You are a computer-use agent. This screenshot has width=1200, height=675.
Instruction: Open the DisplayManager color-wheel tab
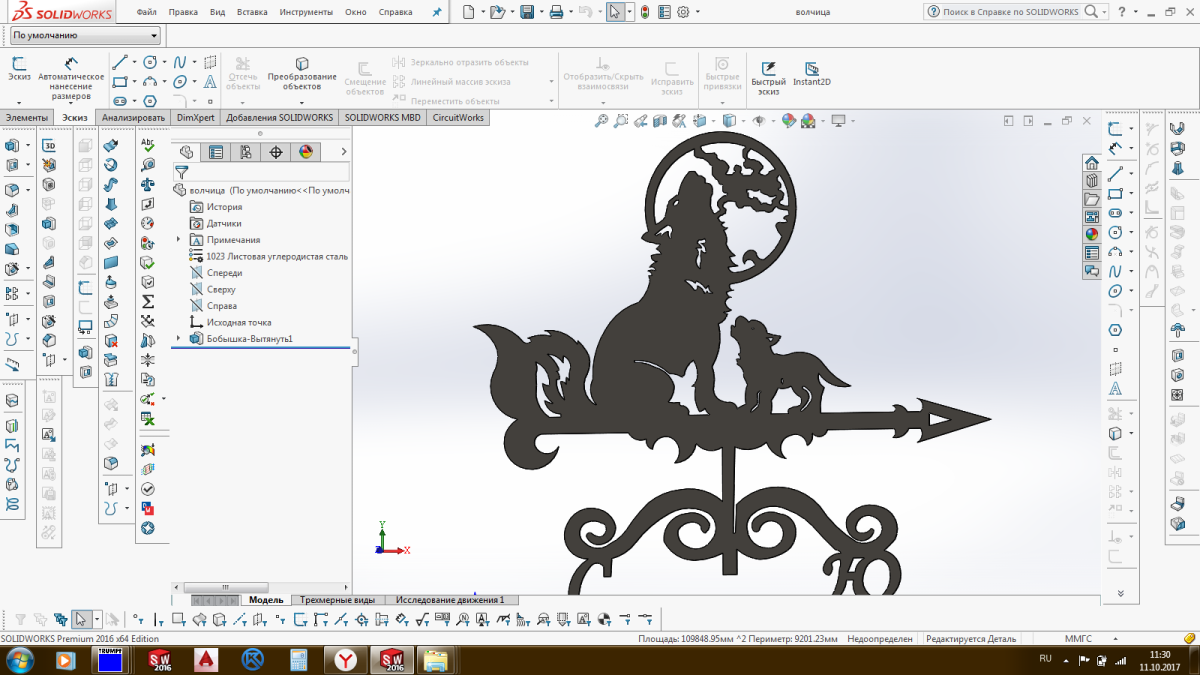click(306, 152)
